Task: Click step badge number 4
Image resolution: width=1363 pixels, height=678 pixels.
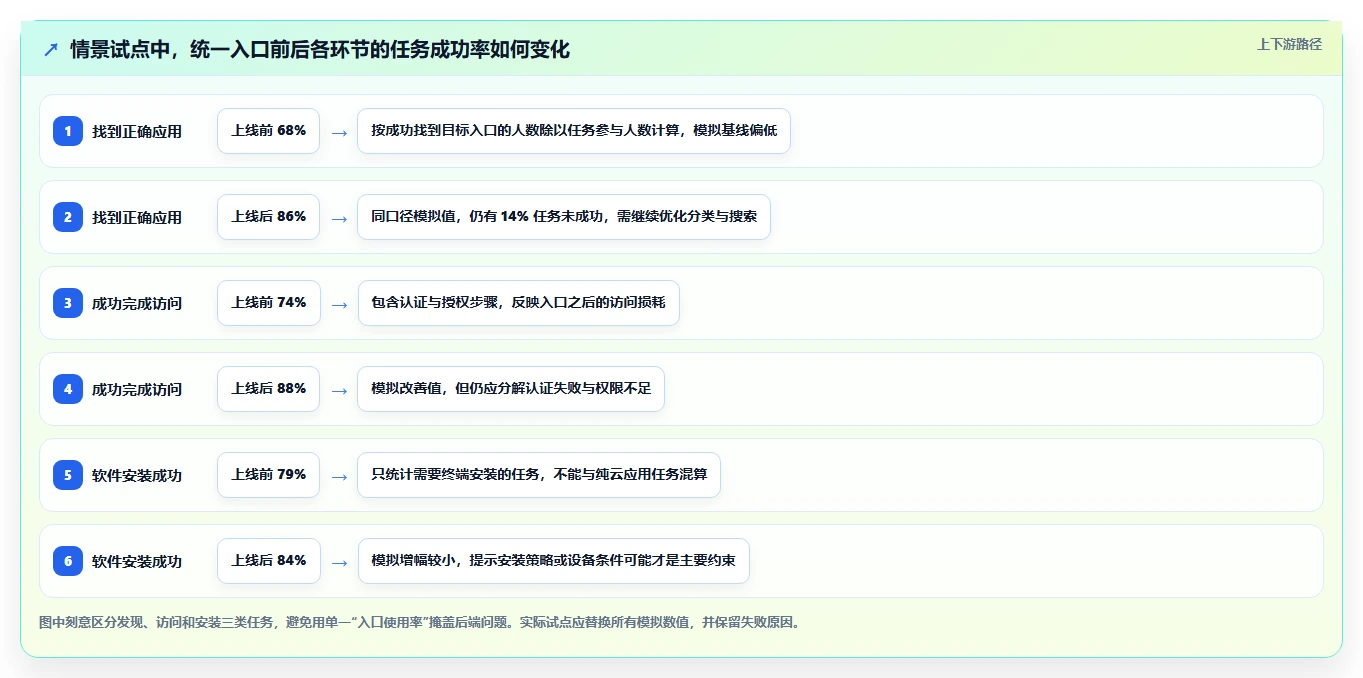Action: [68, 389]
